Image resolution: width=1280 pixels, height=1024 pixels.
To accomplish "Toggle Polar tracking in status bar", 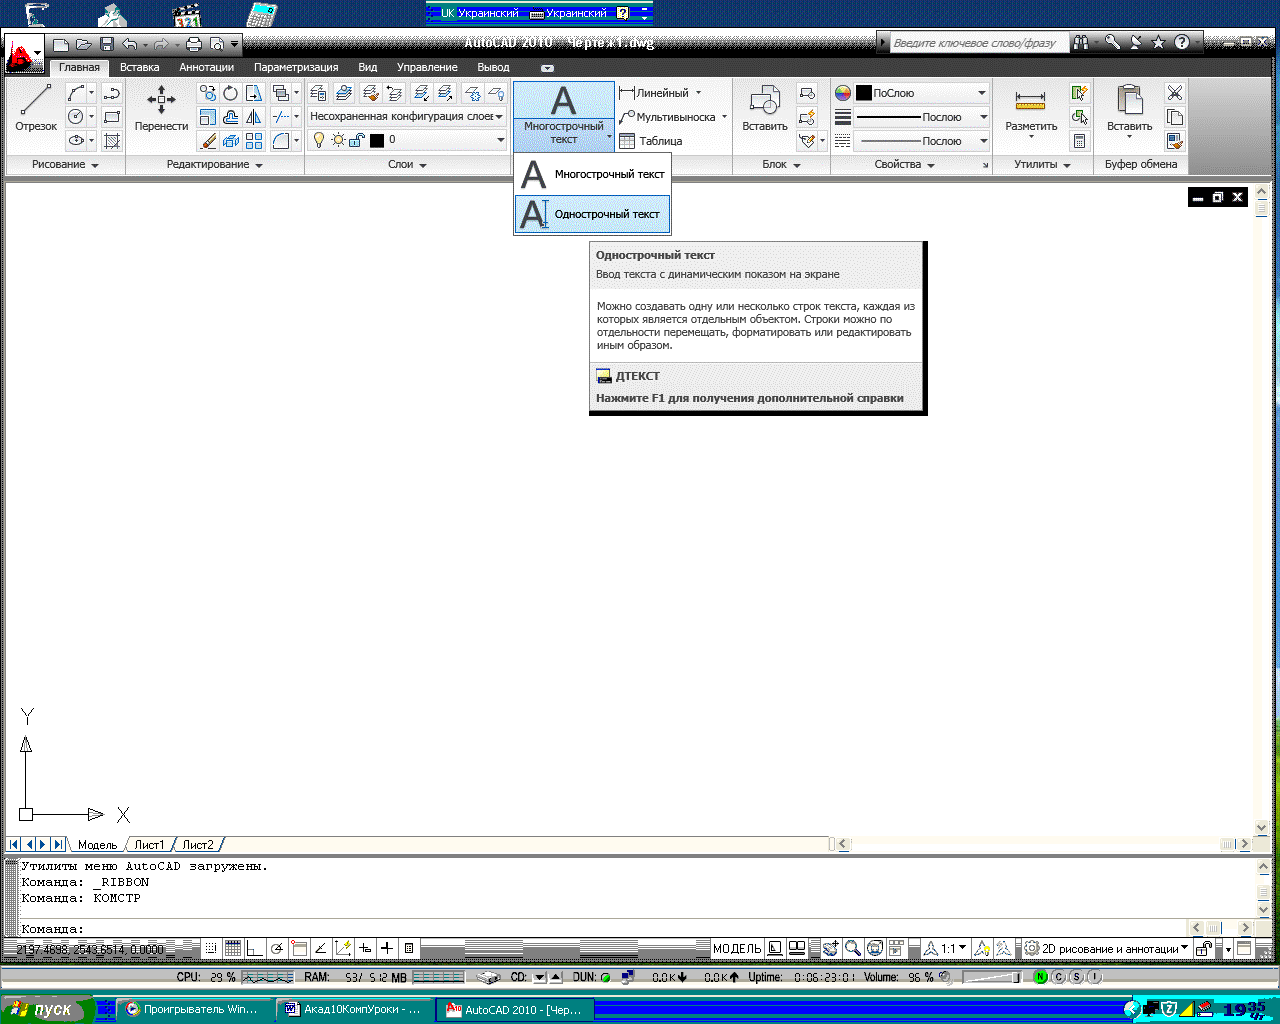I will coord(277,948).
